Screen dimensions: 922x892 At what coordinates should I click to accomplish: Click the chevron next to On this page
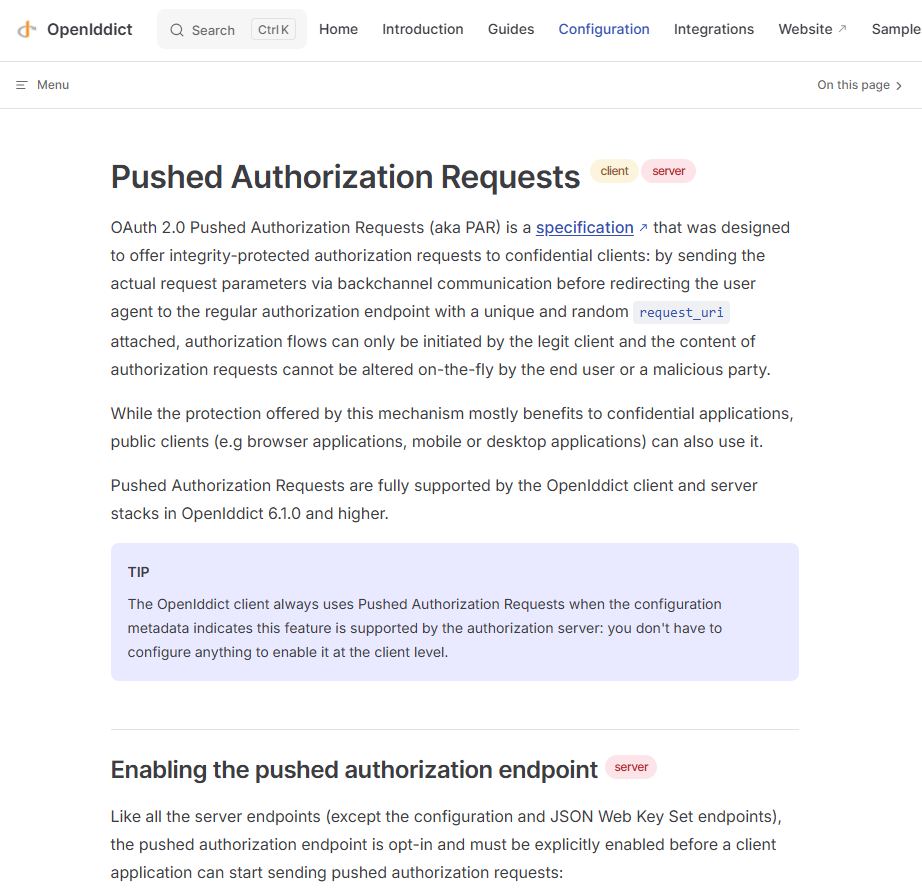[x=898, y=86]
